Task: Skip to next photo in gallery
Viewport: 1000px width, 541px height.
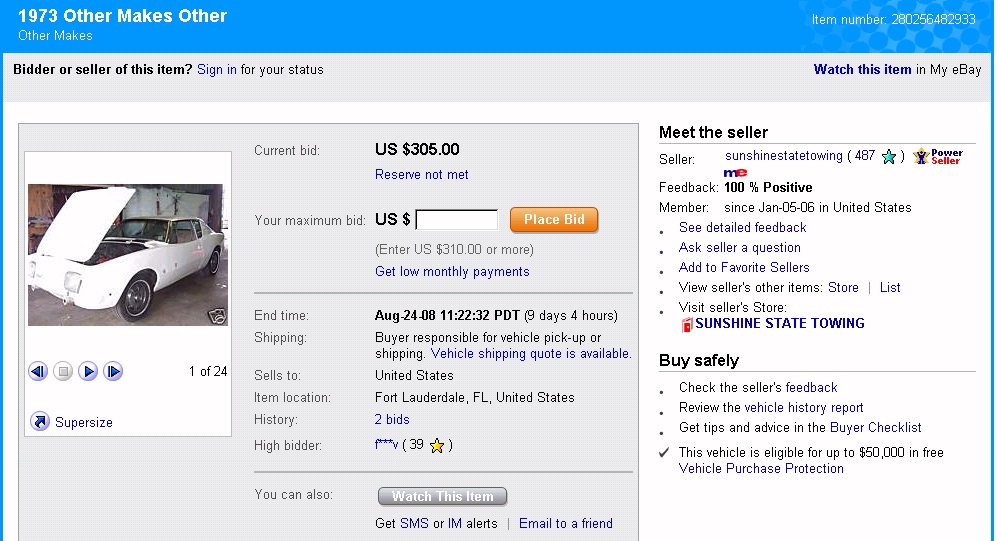Action: (113, 372)
